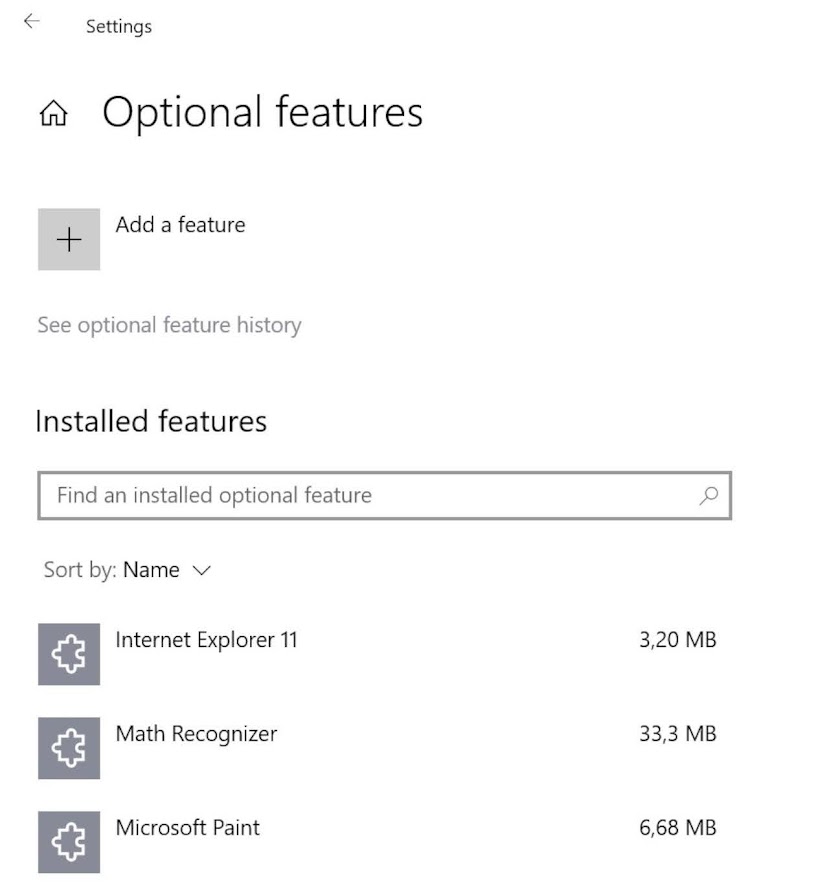Go to Settings home via house icon

tap(53, 114)
